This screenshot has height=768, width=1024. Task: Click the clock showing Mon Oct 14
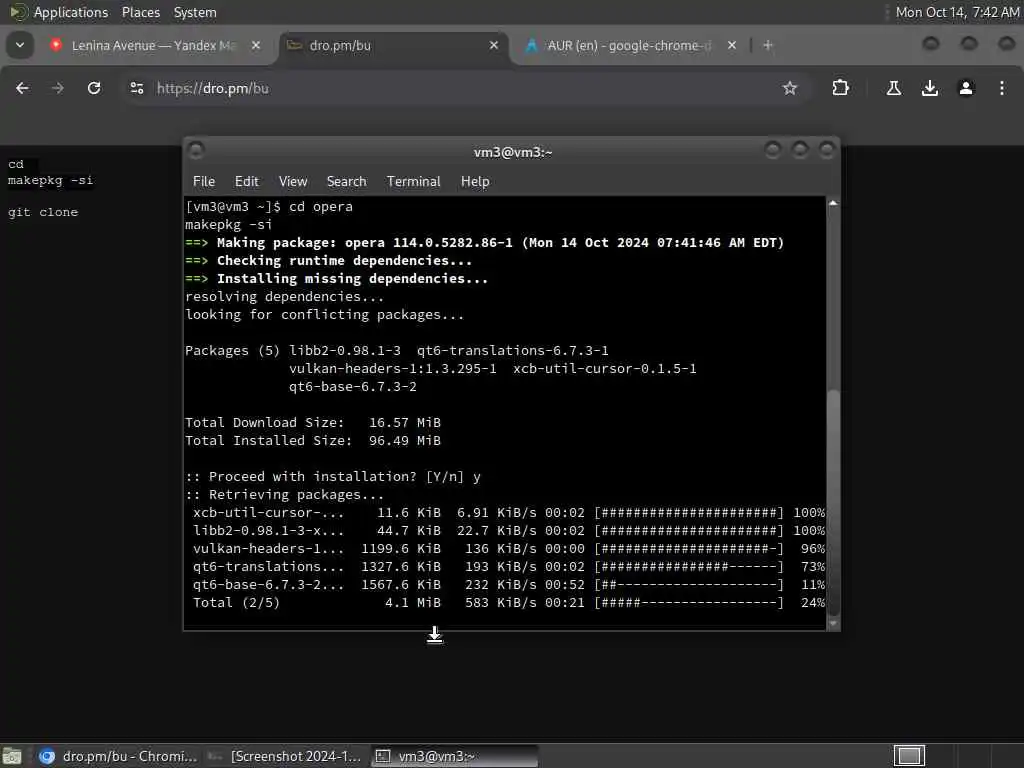coord(957,12)
